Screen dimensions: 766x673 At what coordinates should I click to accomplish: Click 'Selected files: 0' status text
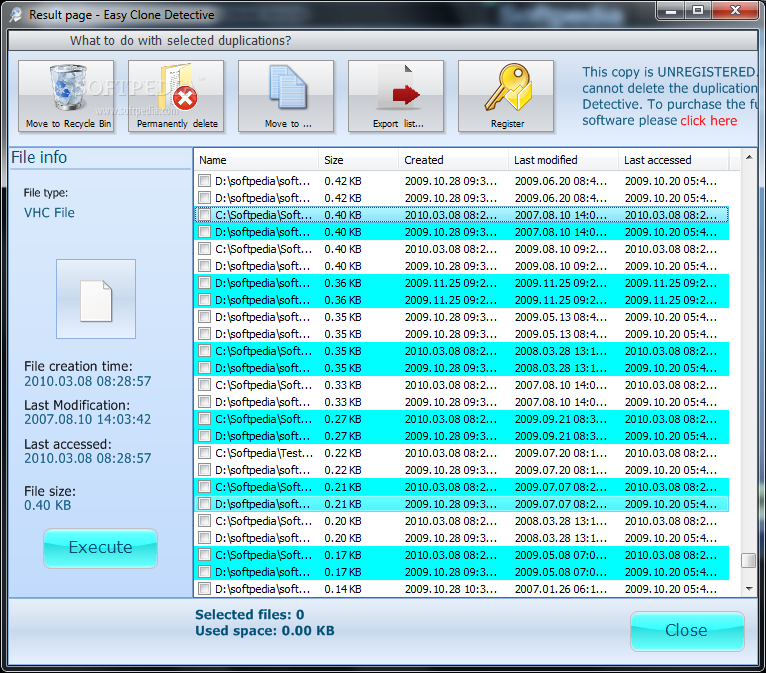point(250,614)
